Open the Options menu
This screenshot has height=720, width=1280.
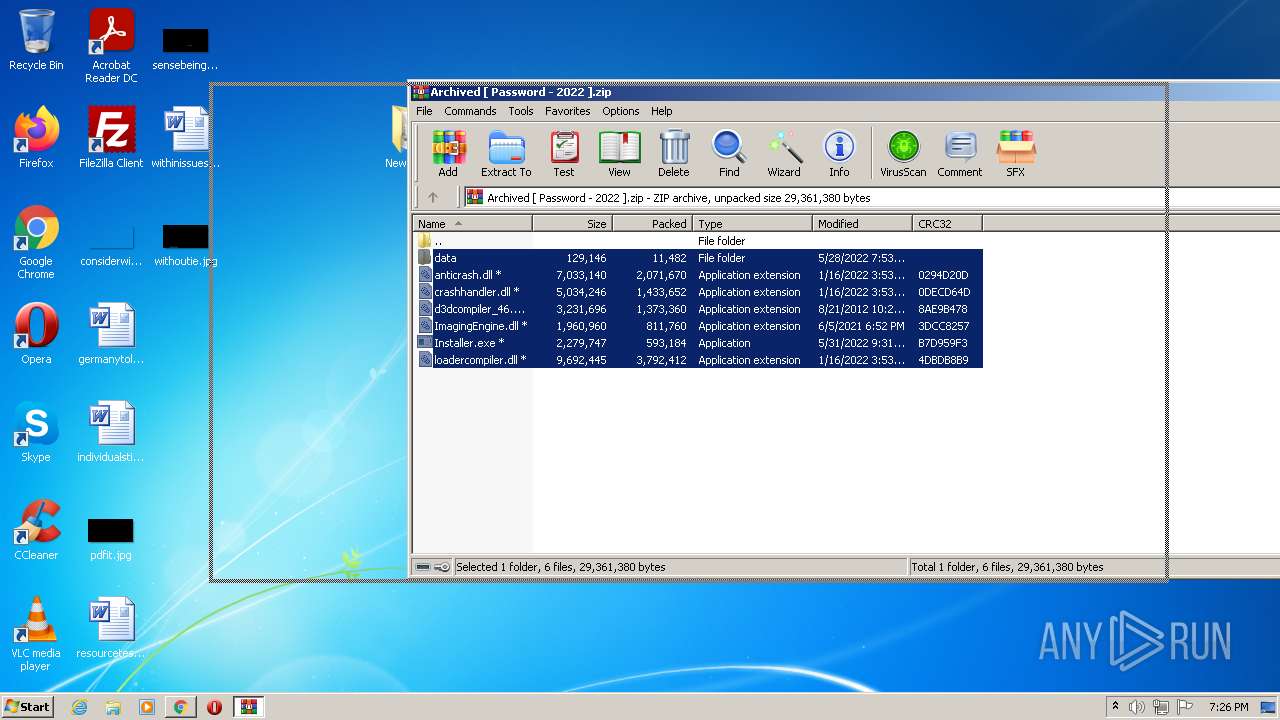(621, 111)
